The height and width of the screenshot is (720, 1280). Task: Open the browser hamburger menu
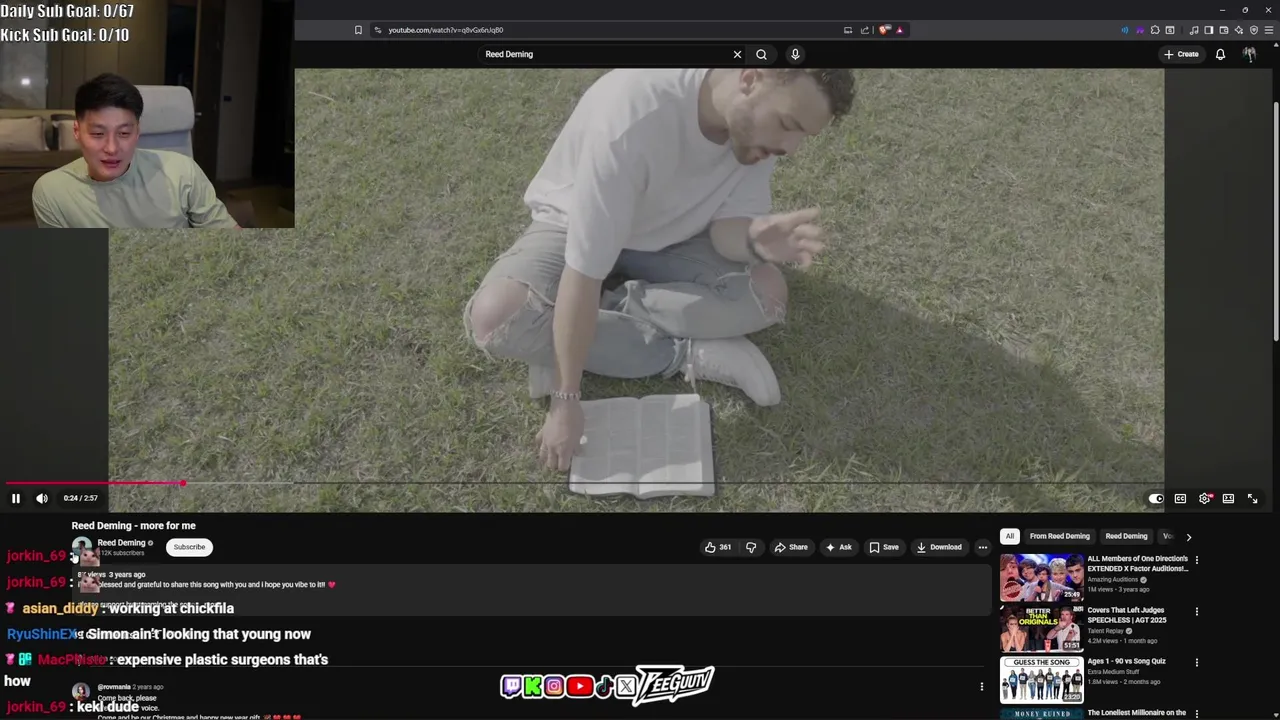tap(1269, 30)
